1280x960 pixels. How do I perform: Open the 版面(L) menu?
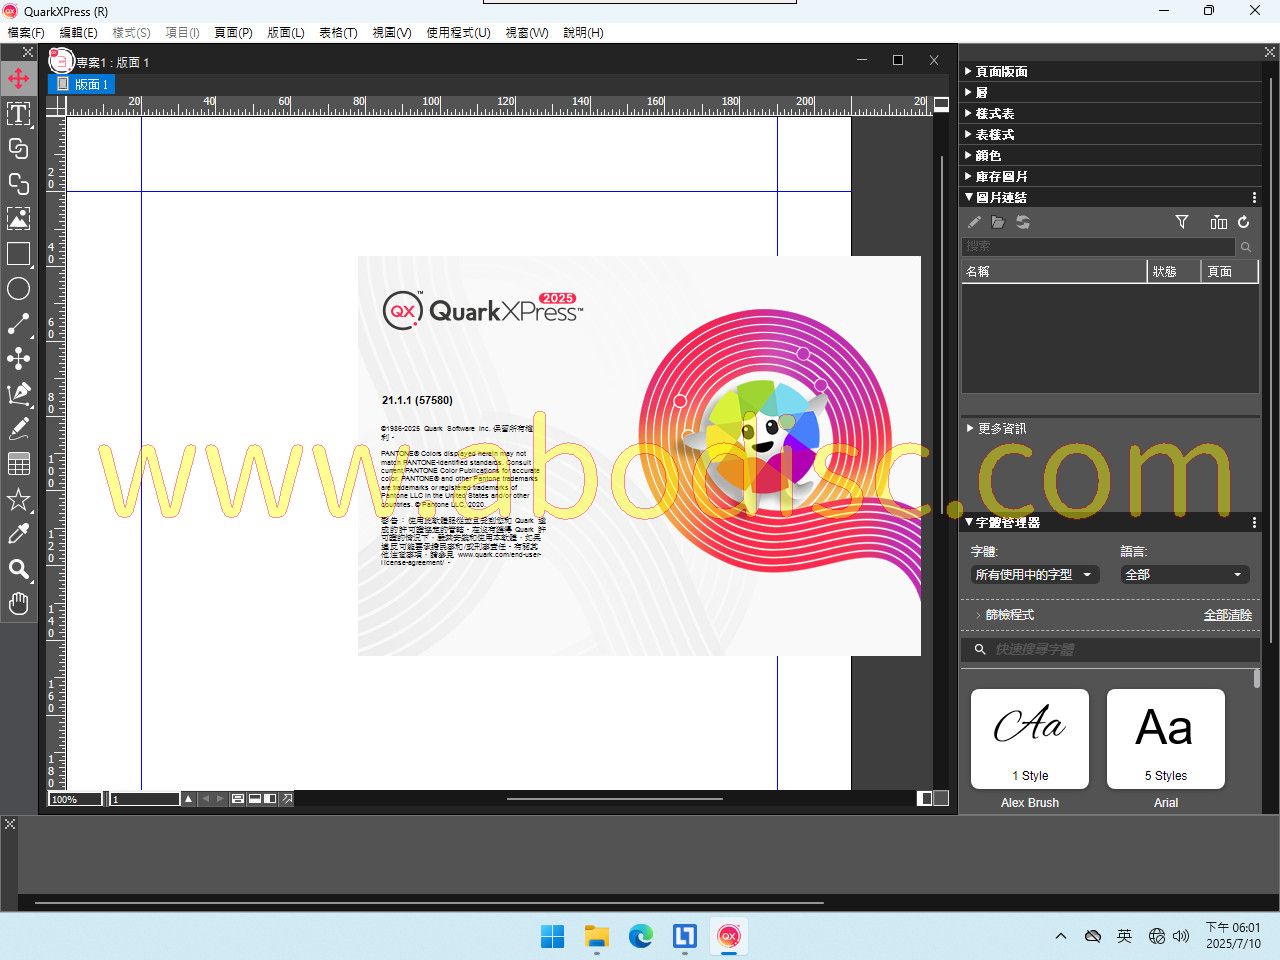click(x=286, y=33)
